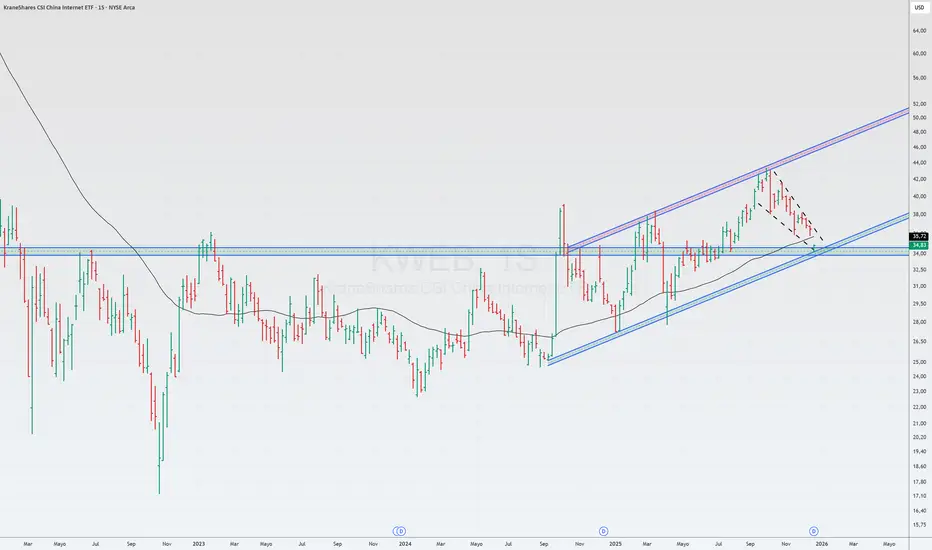
Task: Click the 19,40 price scale label
Action: coord(920,452)
